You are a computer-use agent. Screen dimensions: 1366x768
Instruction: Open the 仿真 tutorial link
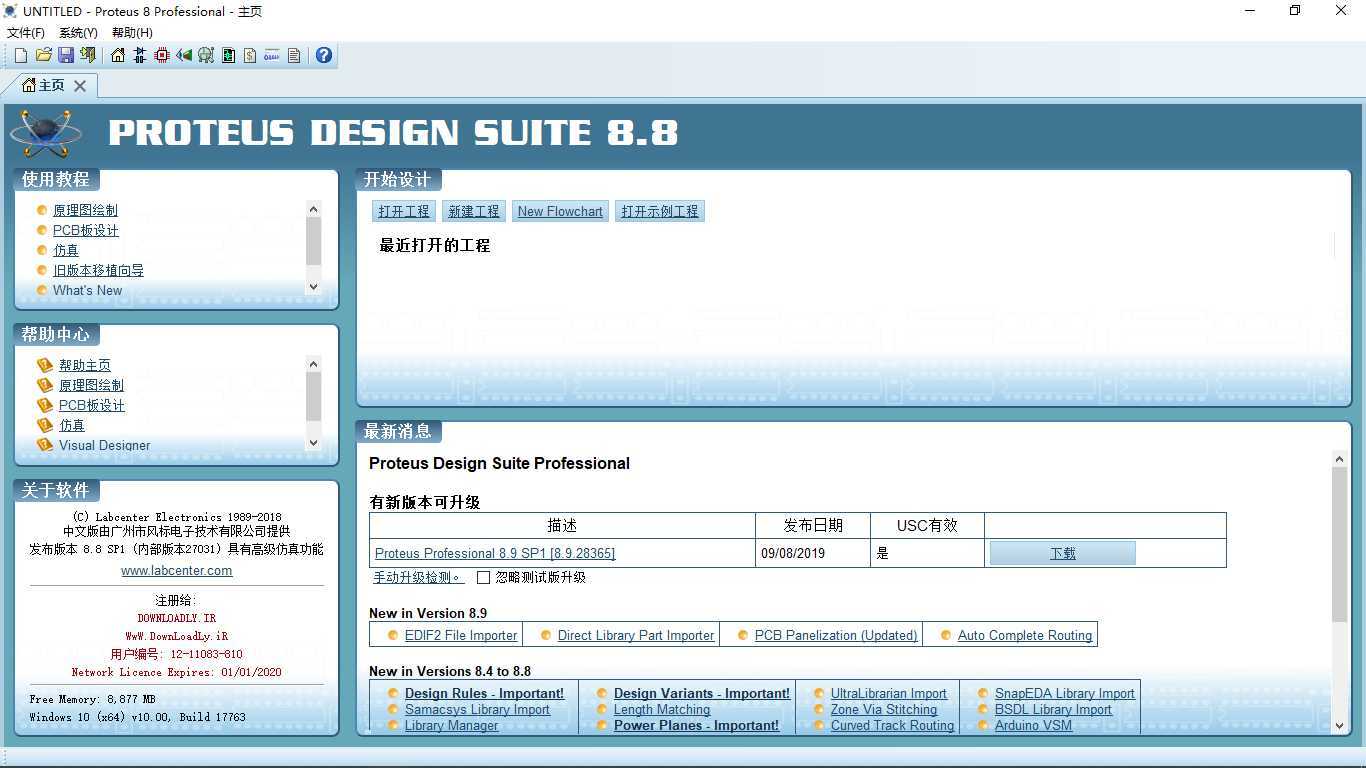[x=66, y=250]
